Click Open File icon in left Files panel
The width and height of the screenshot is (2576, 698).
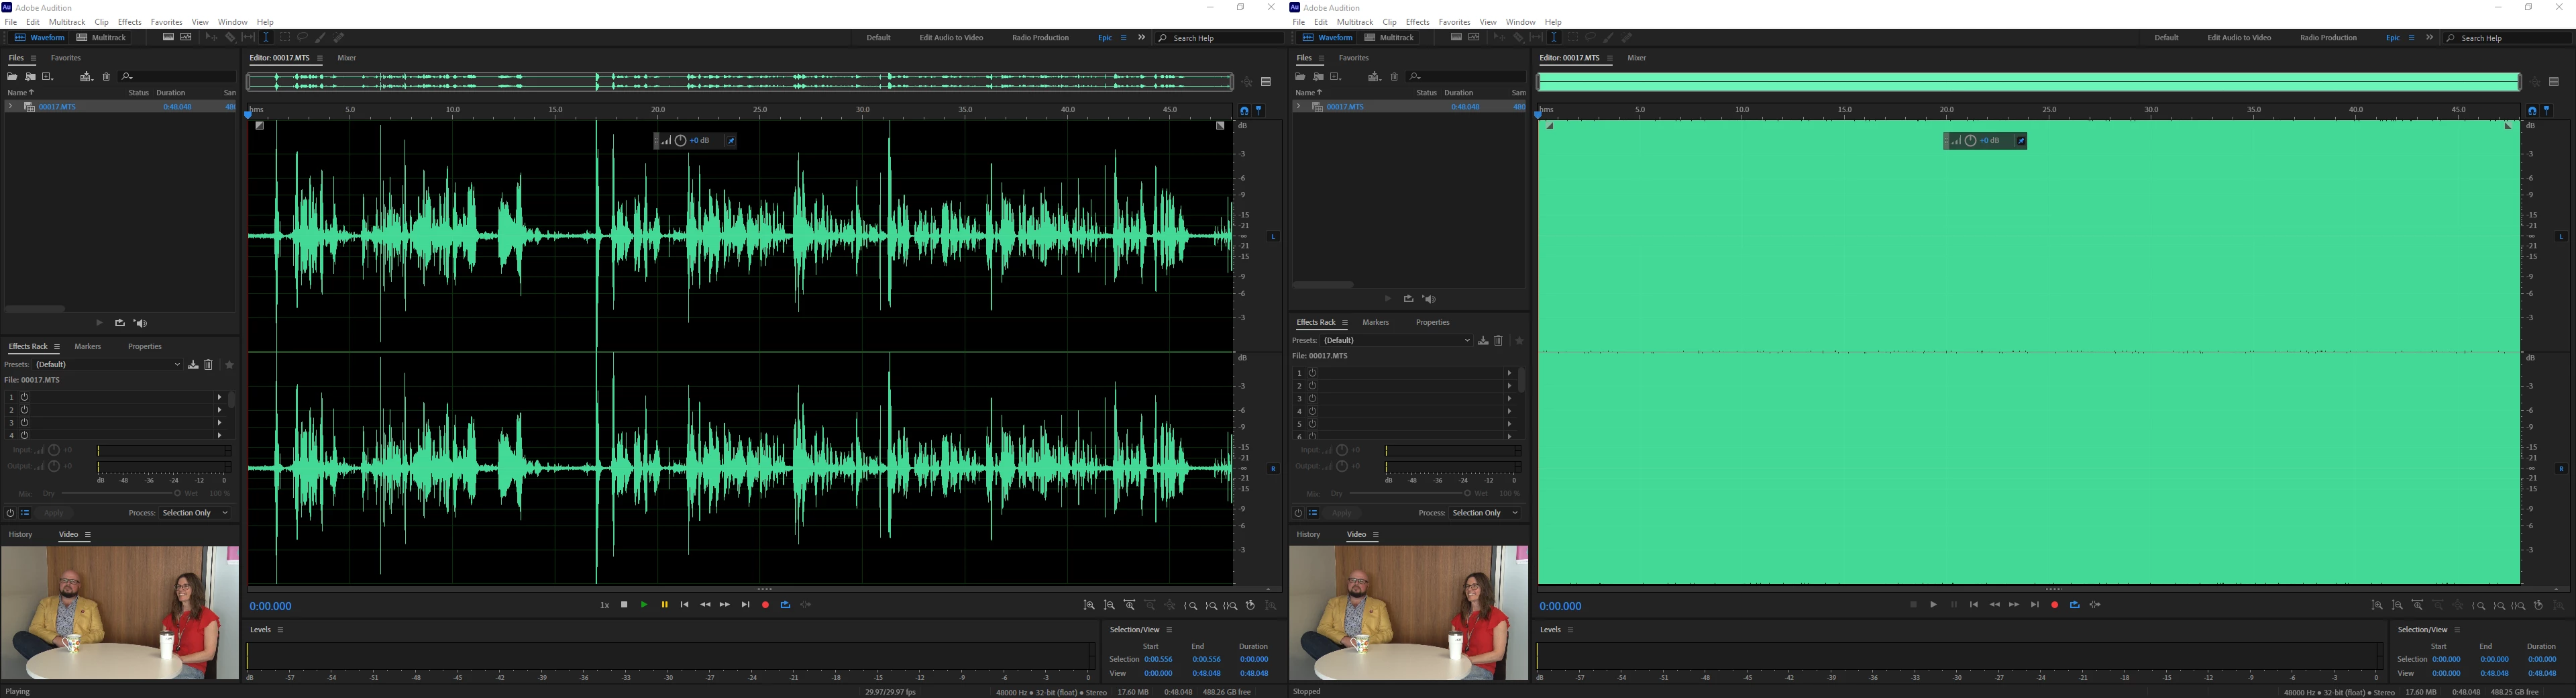click(x=12, y=76)
